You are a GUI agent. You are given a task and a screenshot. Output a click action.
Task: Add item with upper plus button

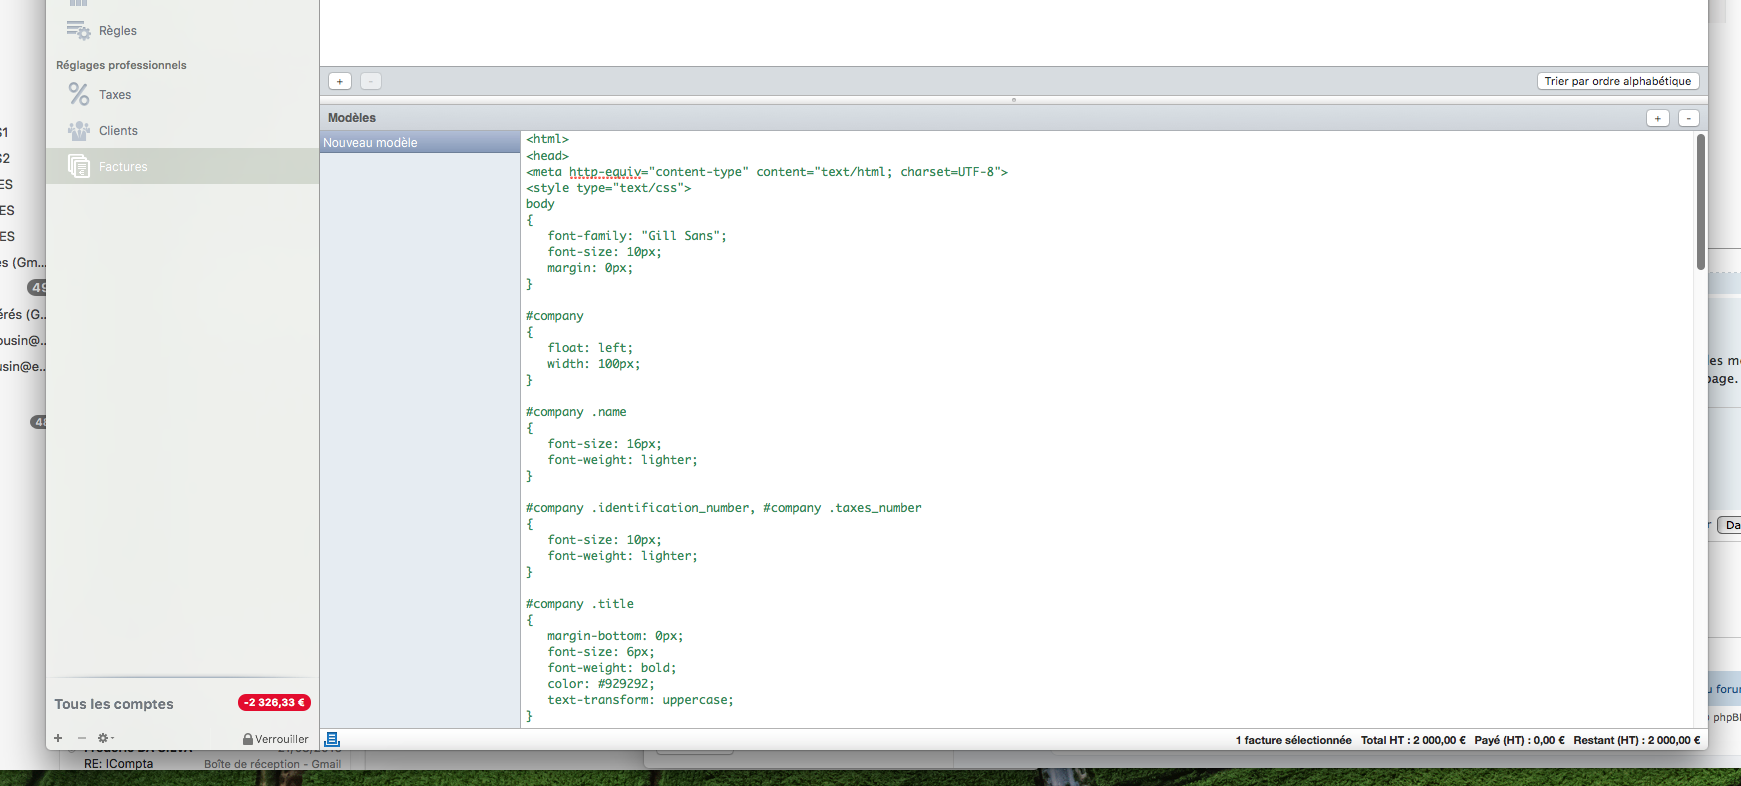tap(340, 81)
